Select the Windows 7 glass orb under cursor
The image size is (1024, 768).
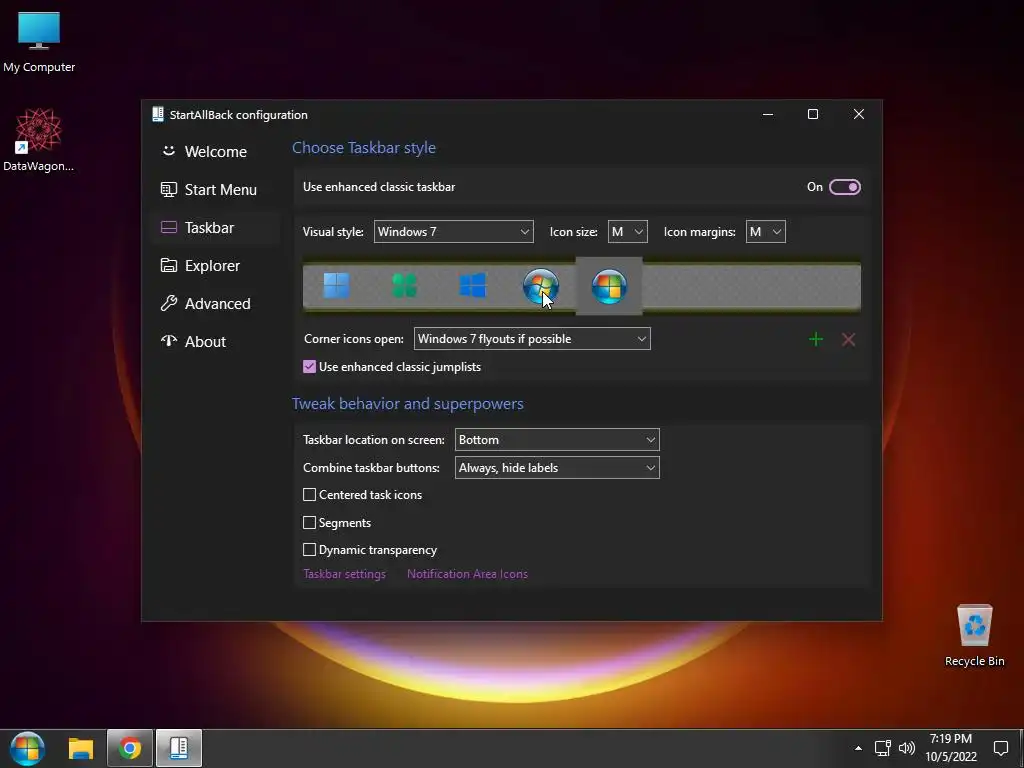click(541, 286)
